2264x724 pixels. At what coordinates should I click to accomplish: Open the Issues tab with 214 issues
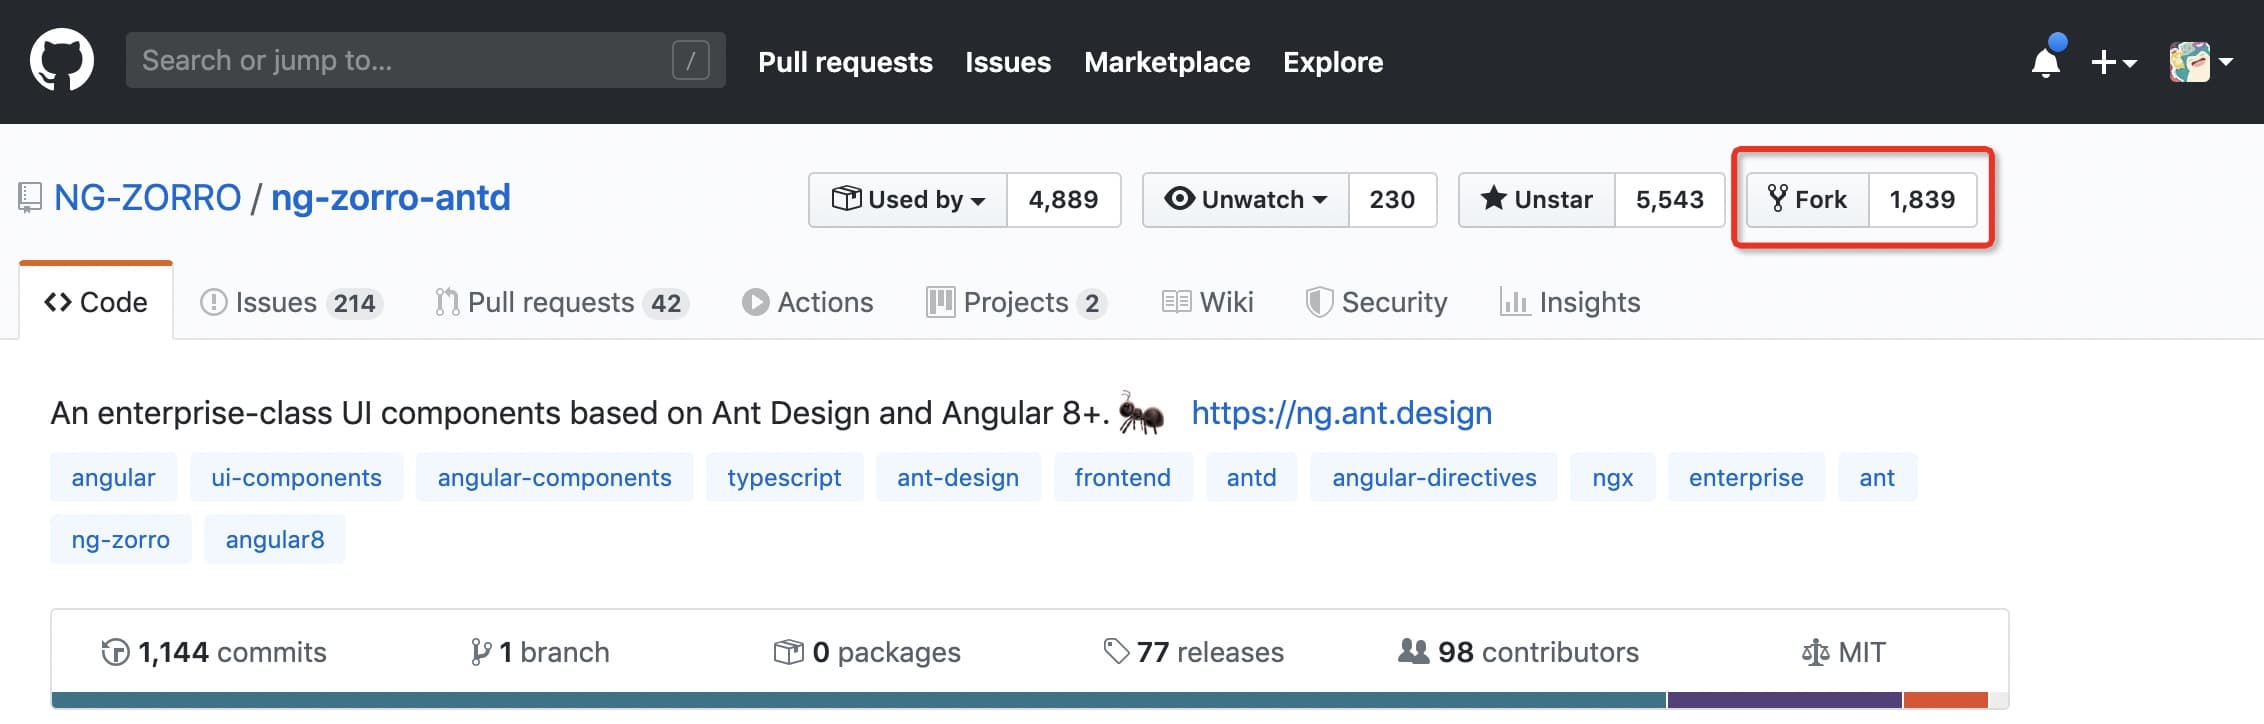(x=291, y=302)
